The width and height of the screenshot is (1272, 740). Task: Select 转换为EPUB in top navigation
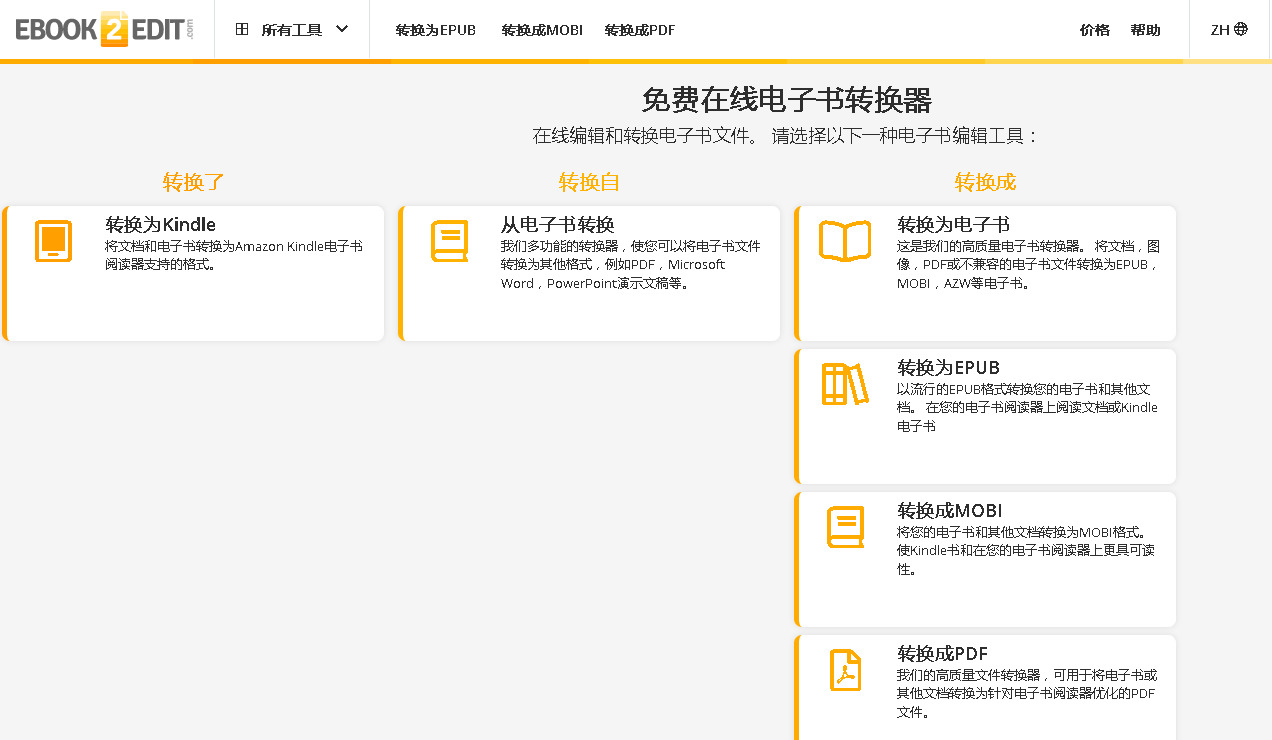[435, 30]
